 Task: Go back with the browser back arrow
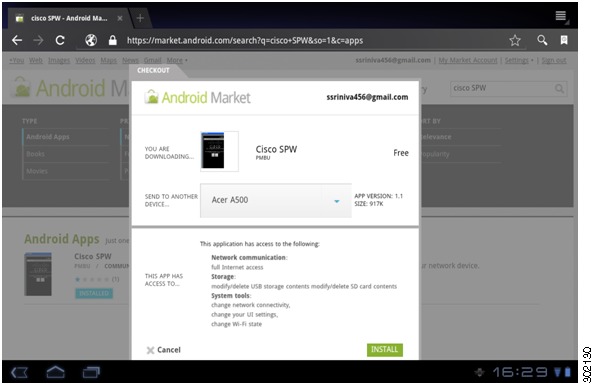pyautogui.click(x=17, y=40)
